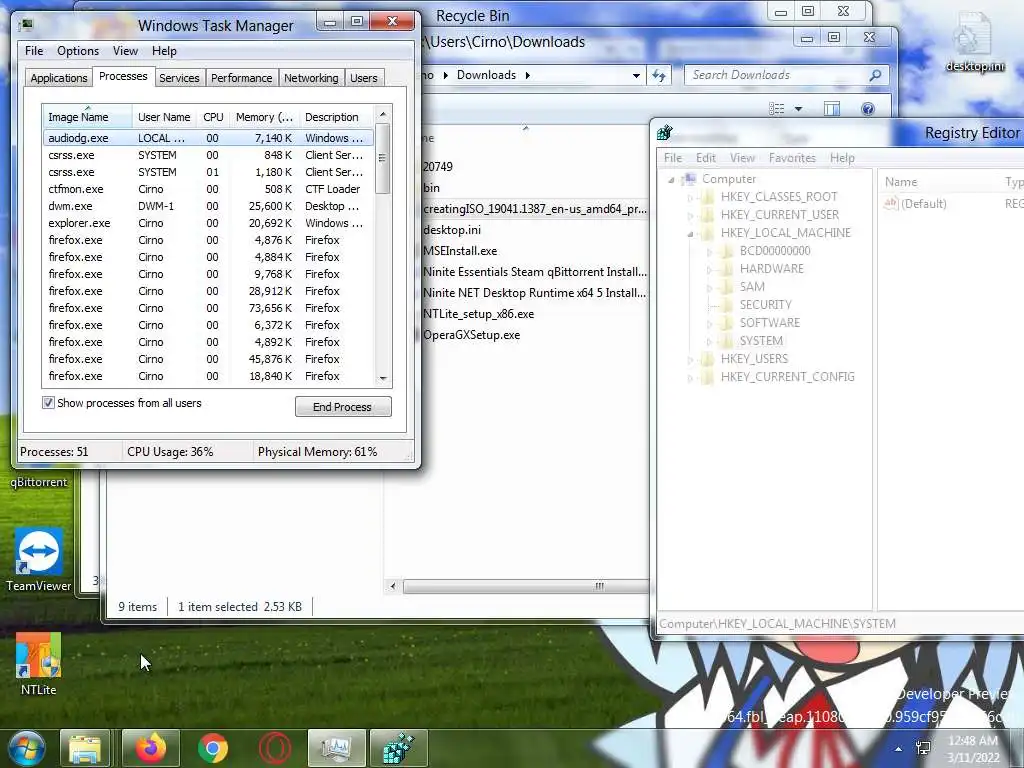
Task: Open the Windows Start orb
Action: point(25,748)
